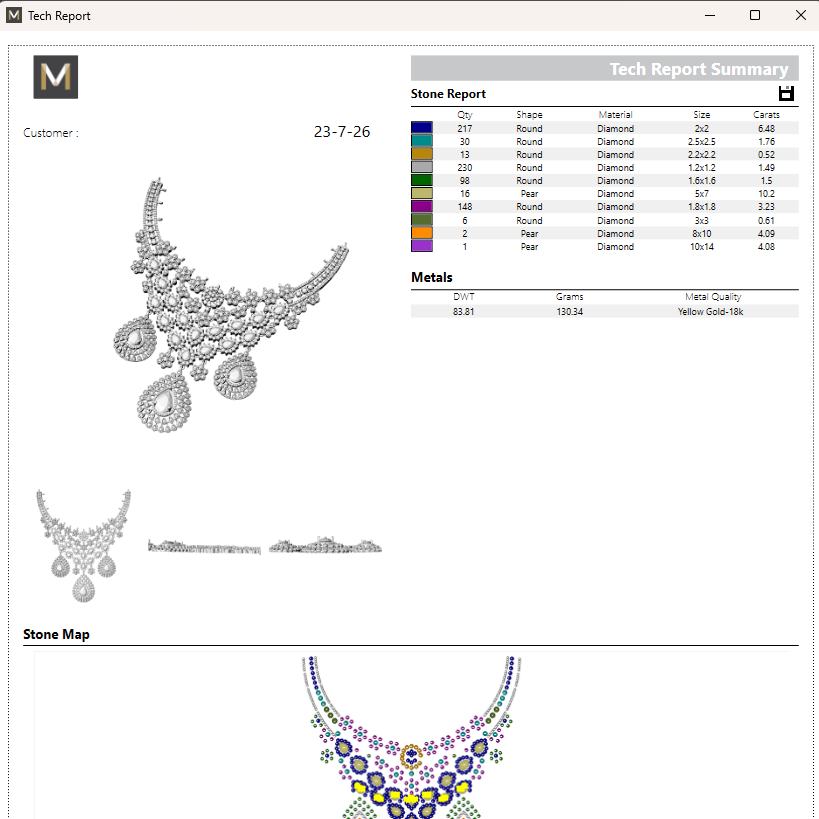
Task: Click size value 10x14
Action: (x=701, y=247)
